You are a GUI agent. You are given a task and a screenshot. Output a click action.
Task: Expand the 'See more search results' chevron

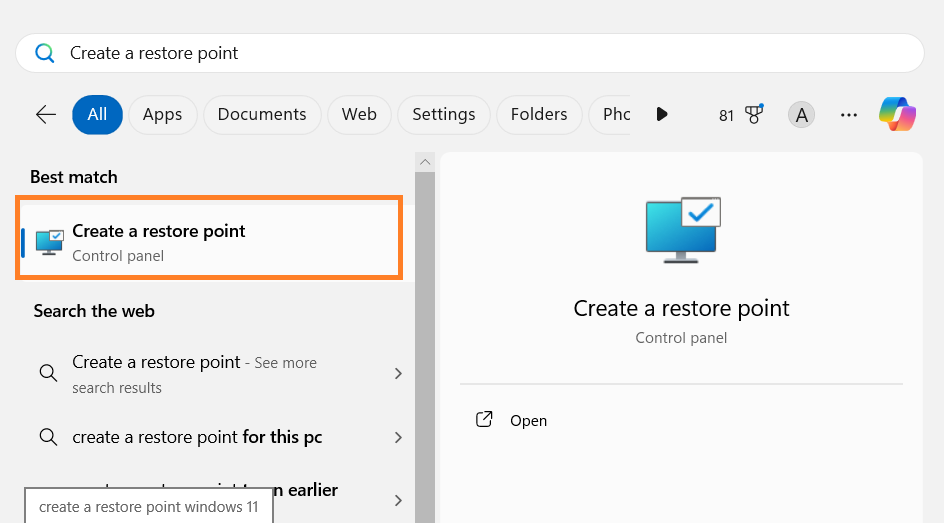tap(398, 374)
